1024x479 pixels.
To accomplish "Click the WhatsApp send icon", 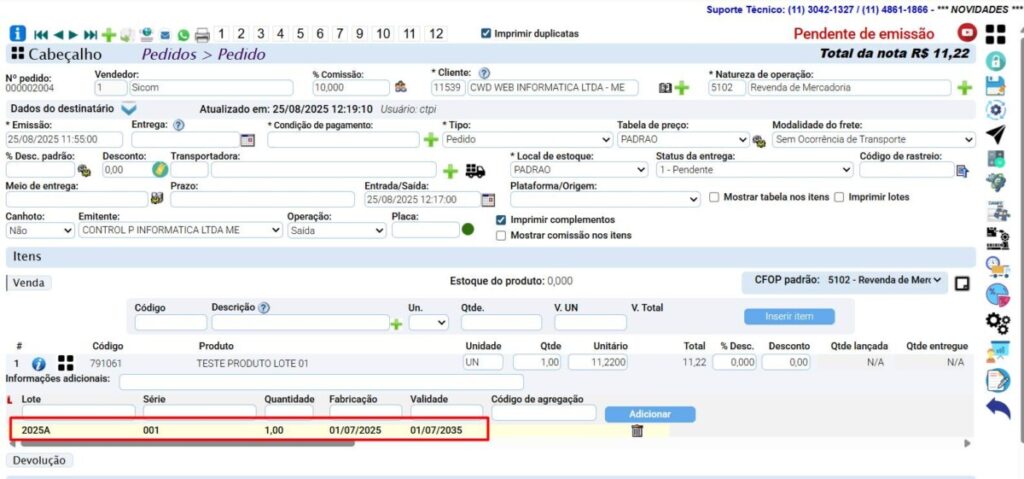I will coord(183,34).
